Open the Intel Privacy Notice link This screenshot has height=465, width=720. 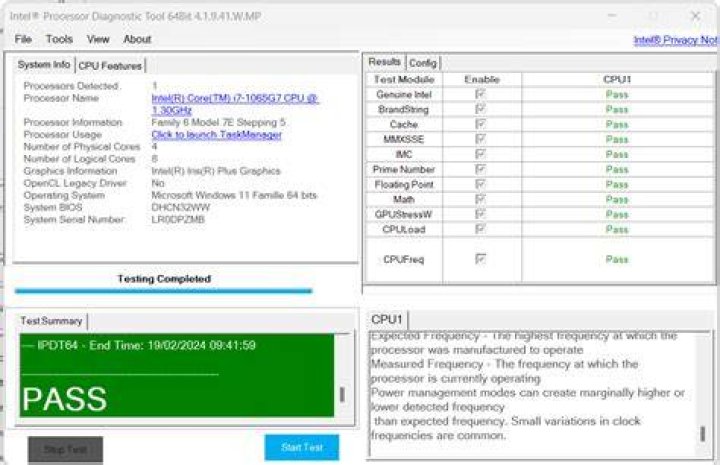[675, 40]
